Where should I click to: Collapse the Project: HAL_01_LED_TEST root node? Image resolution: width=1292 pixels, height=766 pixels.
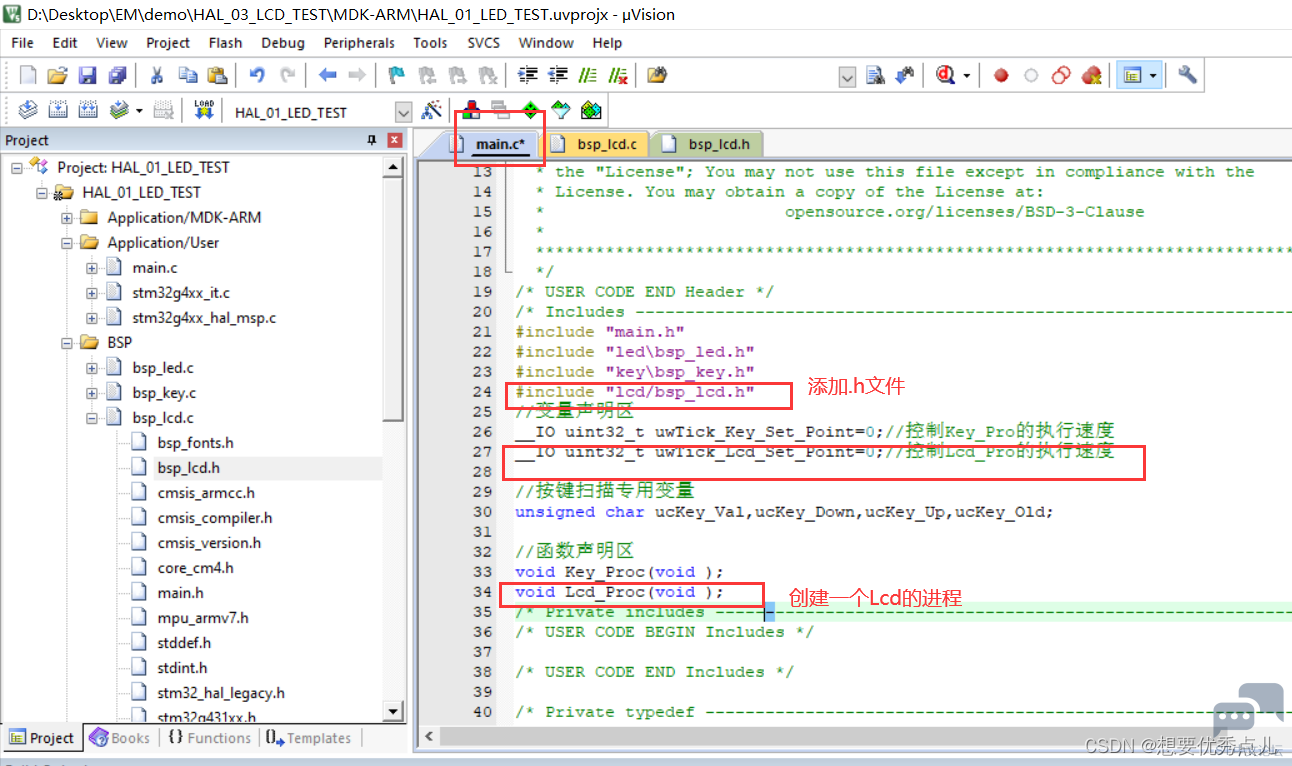[16, 167]
